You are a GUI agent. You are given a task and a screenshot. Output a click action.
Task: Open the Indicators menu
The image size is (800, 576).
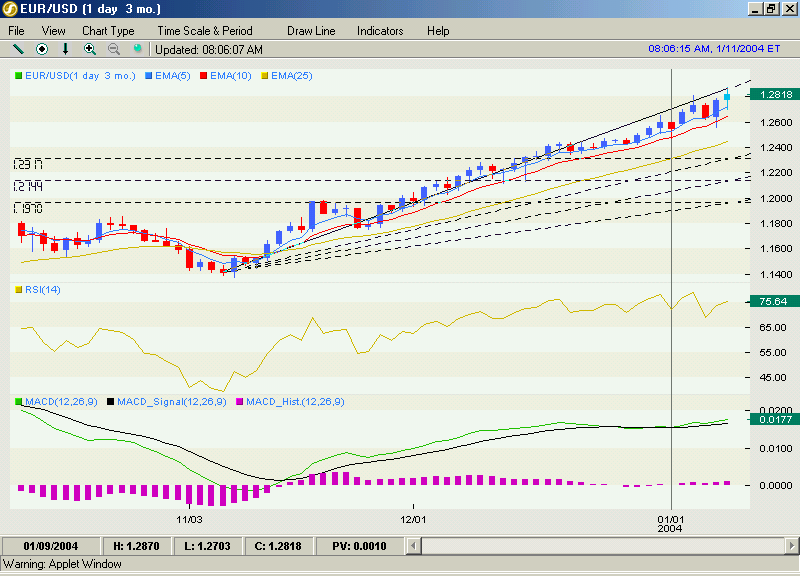[x=380, y=31]
